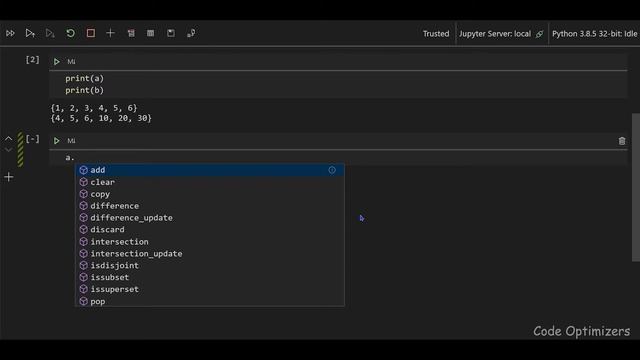Run cell [2] with its play button

click(57, 62)
